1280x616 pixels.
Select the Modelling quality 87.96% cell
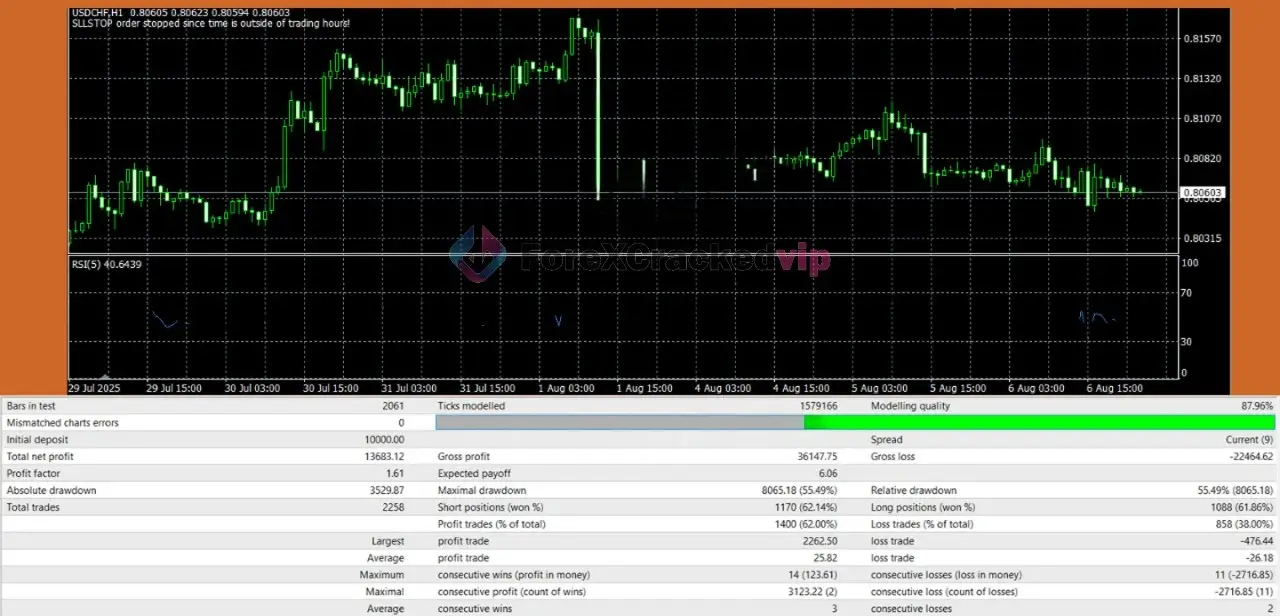tap(1256, 406)
